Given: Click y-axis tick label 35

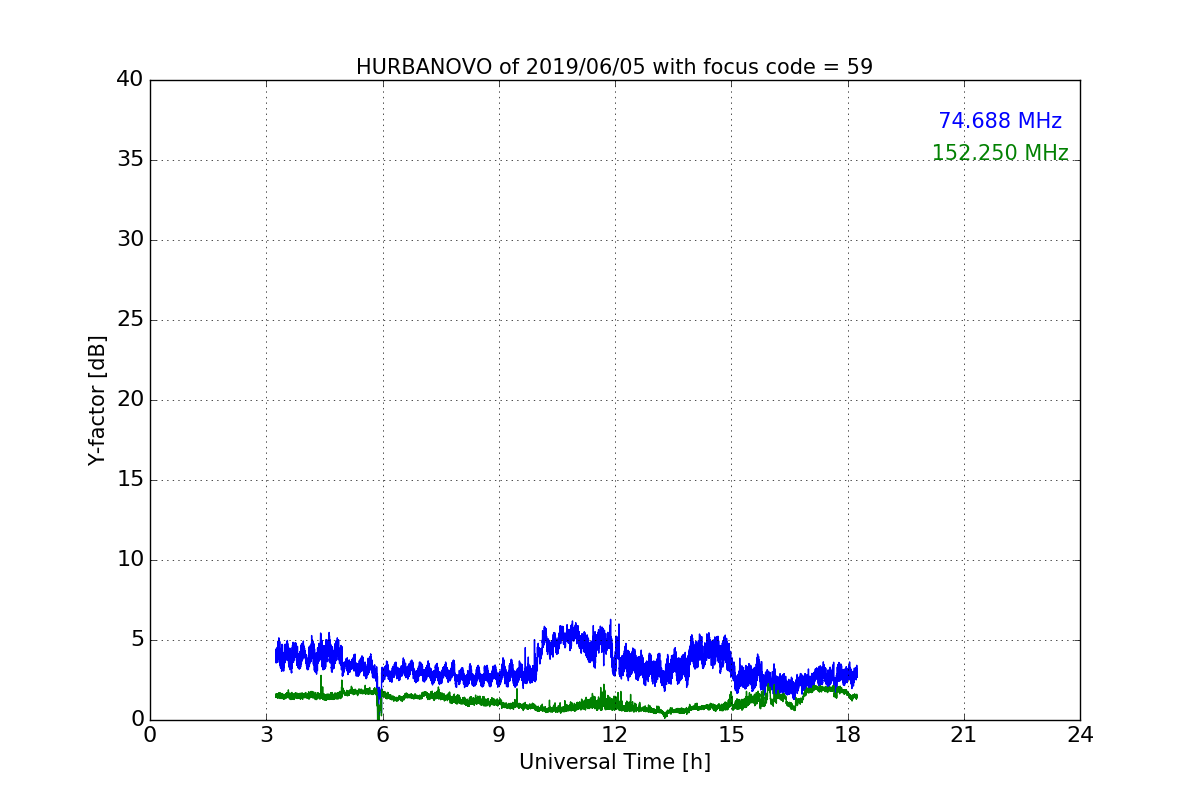Looking at the screenshot, I should (130, 160).
